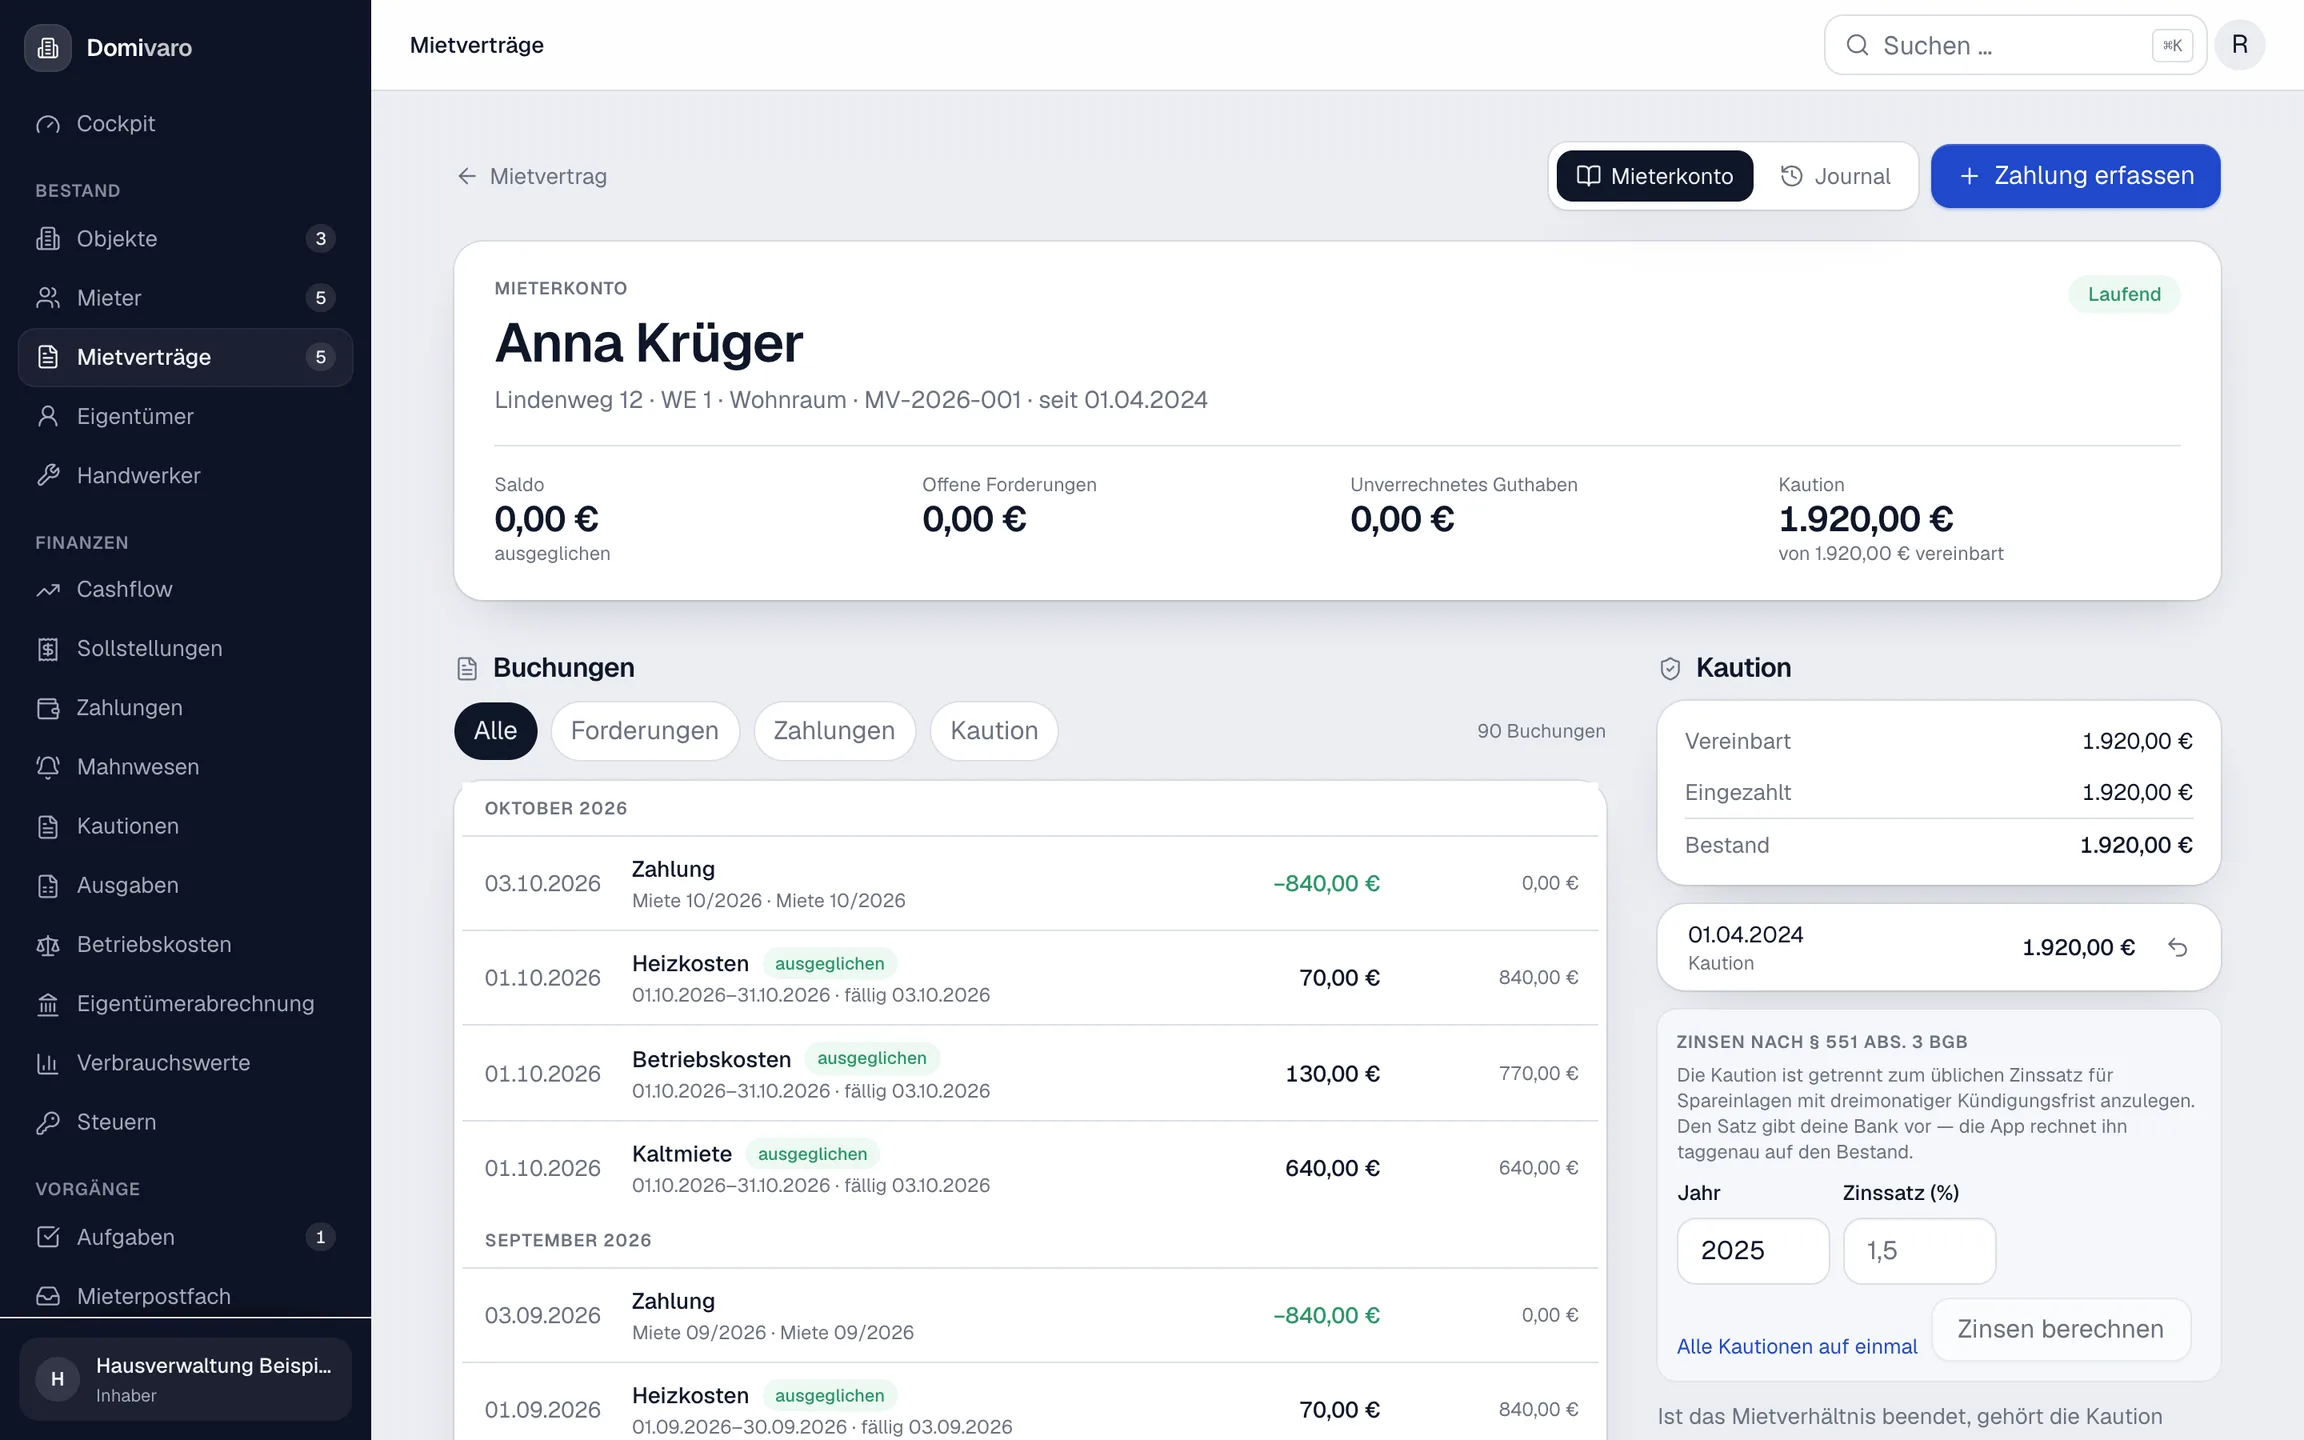Viewport: 2304px width, 1440px height.
Task: Click the Handwerker wrench icon
Action: coord(48,475)
